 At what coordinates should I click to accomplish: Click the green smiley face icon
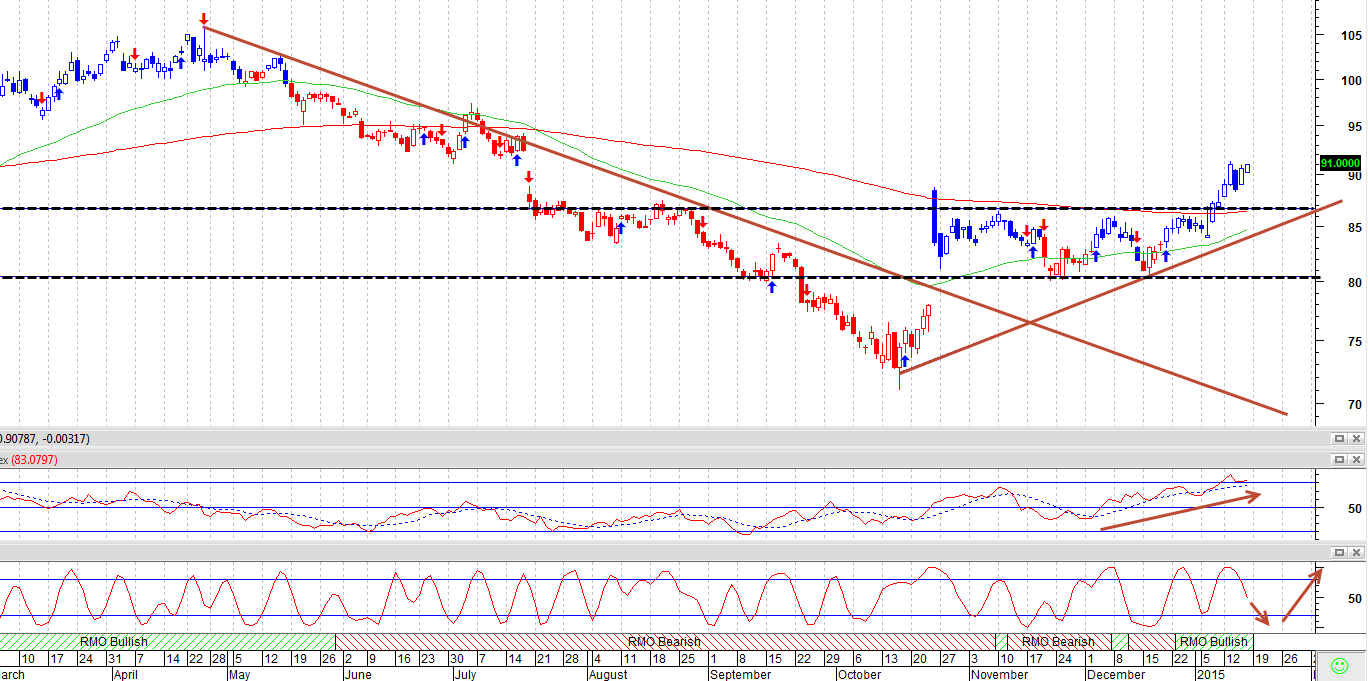[x=1339, y=664]
